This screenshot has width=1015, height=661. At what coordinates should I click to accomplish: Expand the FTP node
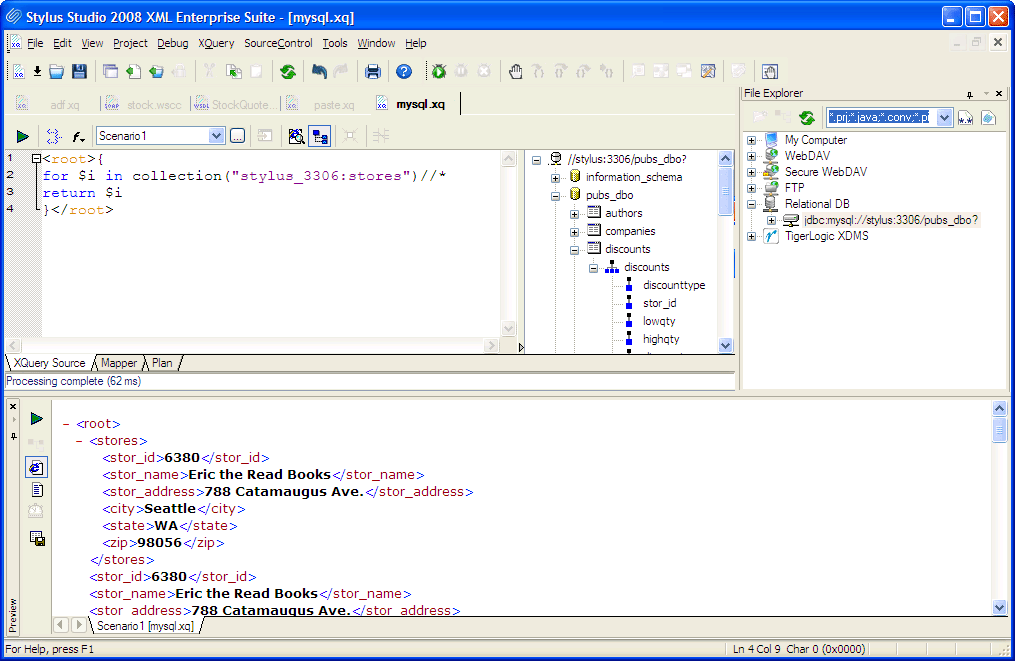tap(752, 188)
